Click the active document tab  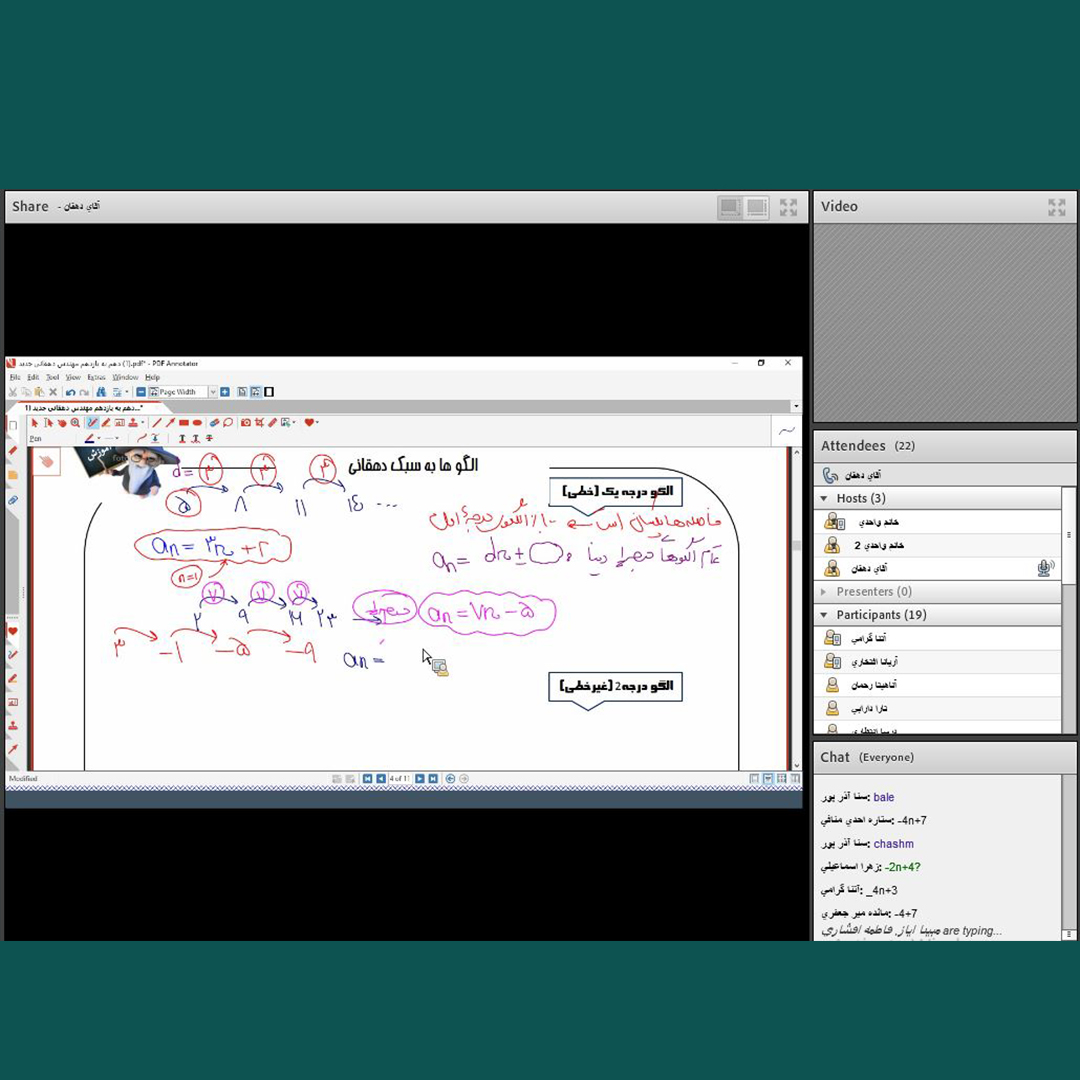86,408
